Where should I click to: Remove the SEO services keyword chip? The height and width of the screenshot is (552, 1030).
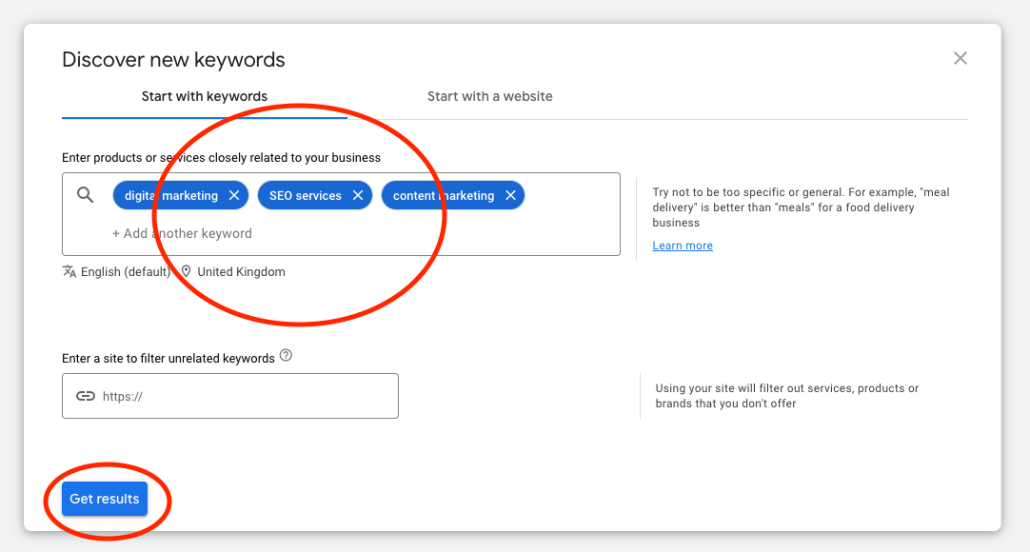pyautogui.click(x=357, y=196)
